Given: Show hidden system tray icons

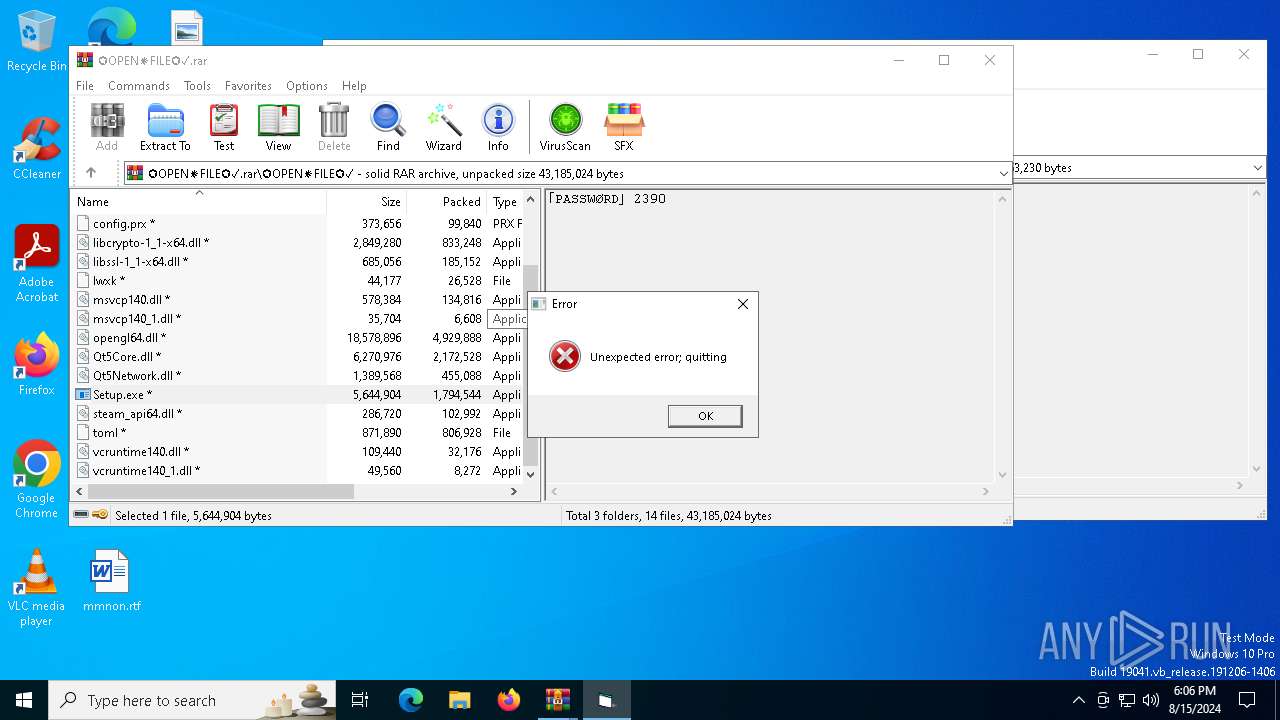Looking at the screenshot, I should 1078,700.
